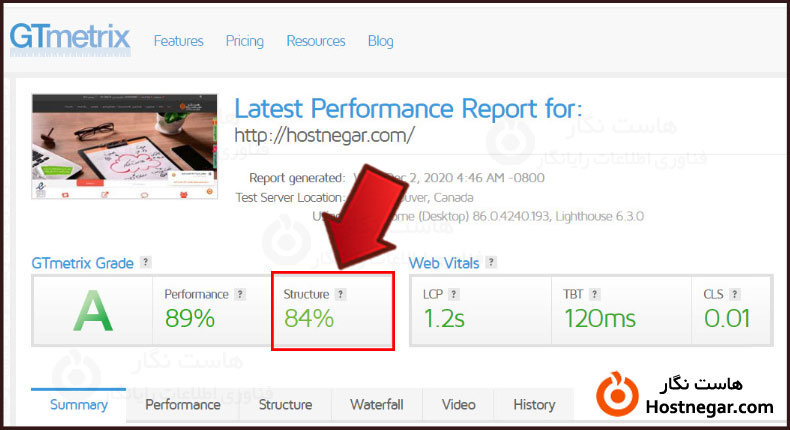Select the Video tab
The width and height of the screenshot is (790, 430).
pos(458,404)
